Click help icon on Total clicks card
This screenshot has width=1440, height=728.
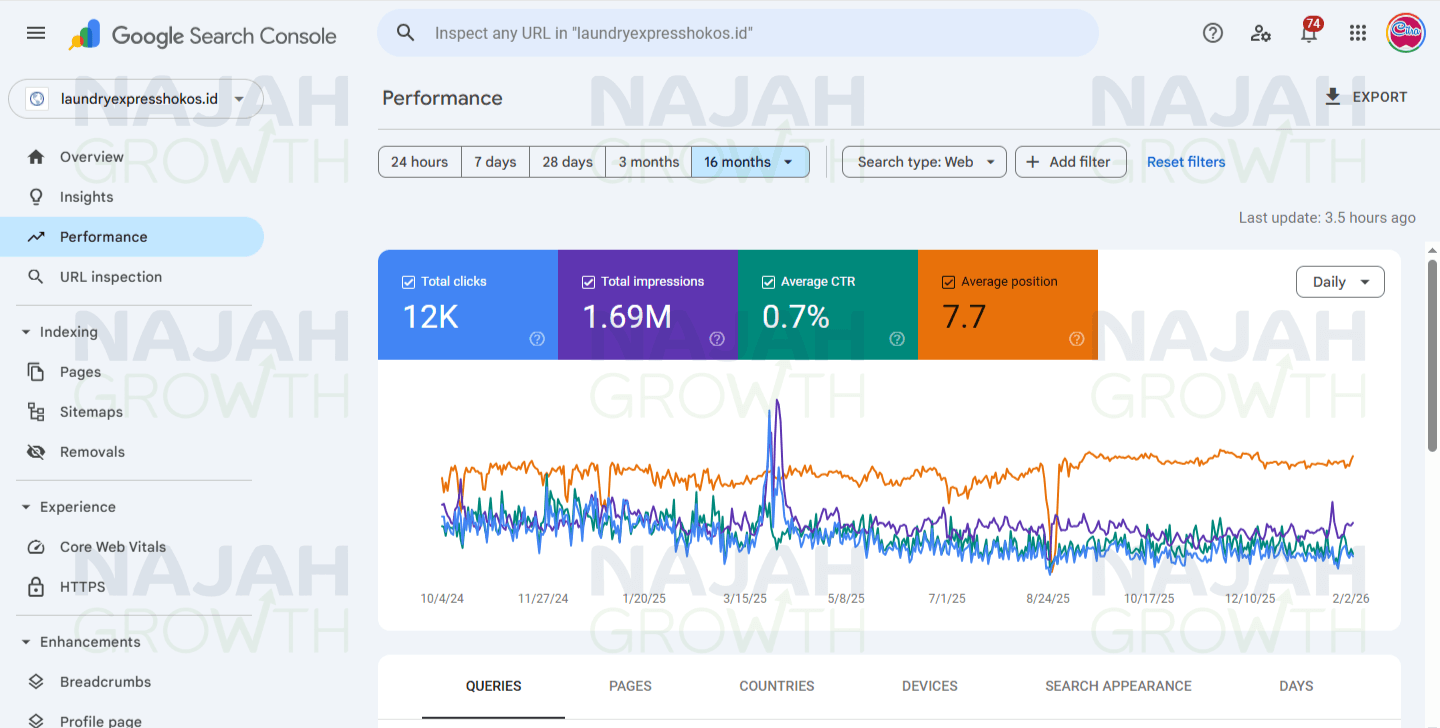click(537, 339)
